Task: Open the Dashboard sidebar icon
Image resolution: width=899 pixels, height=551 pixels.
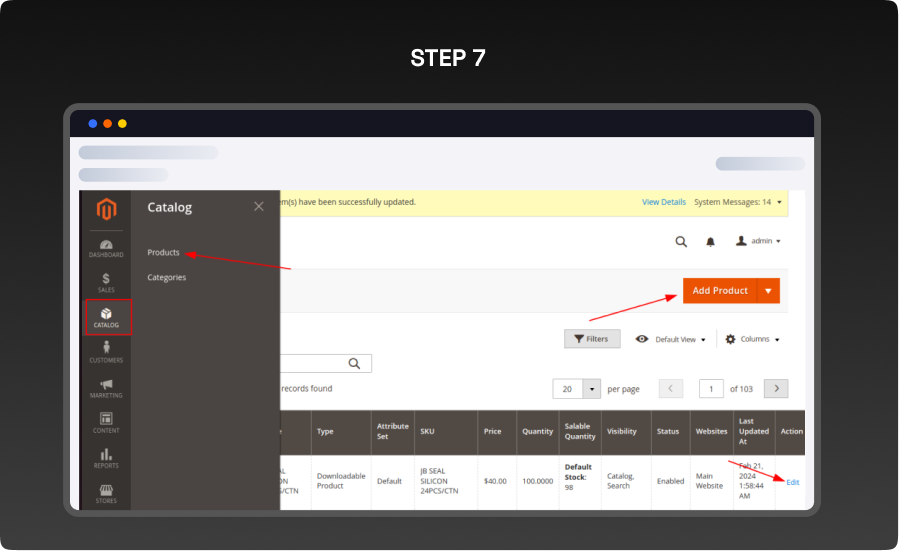Action: point(106,248)
